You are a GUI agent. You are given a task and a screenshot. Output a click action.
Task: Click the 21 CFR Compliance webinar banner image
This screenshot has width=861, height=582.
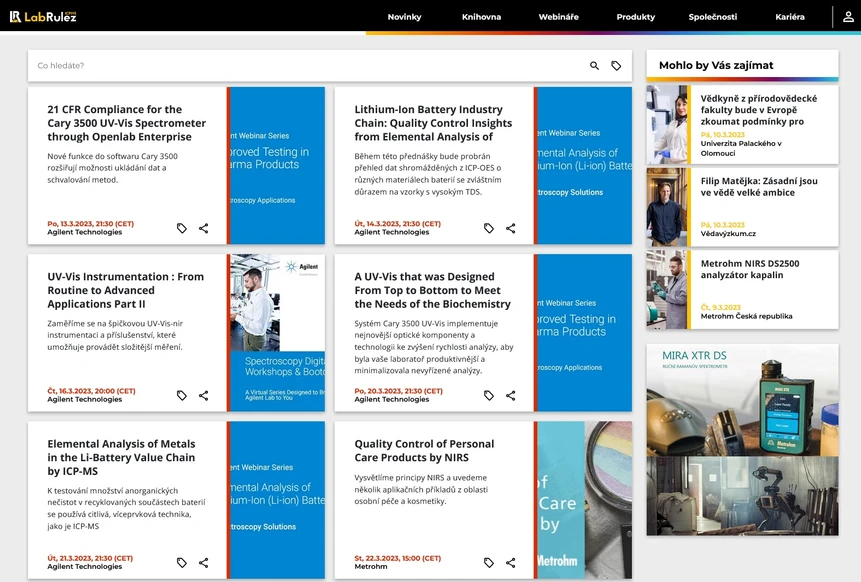coord(277,165)
